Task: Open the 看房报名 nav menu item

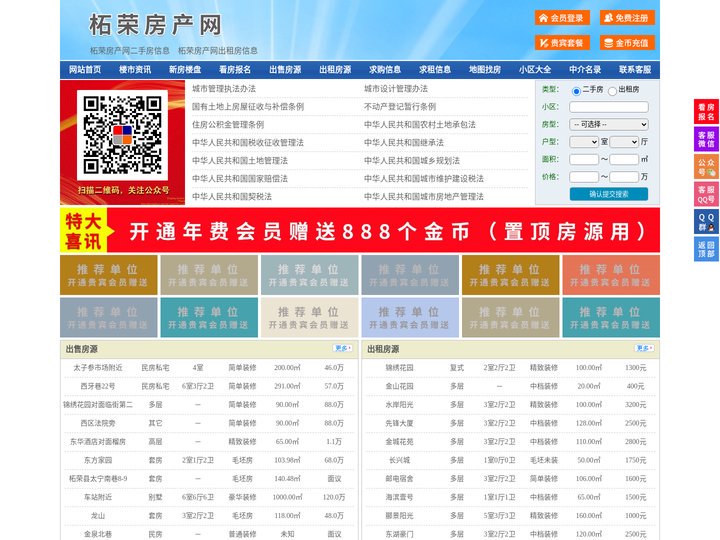Action: point(235,70)
